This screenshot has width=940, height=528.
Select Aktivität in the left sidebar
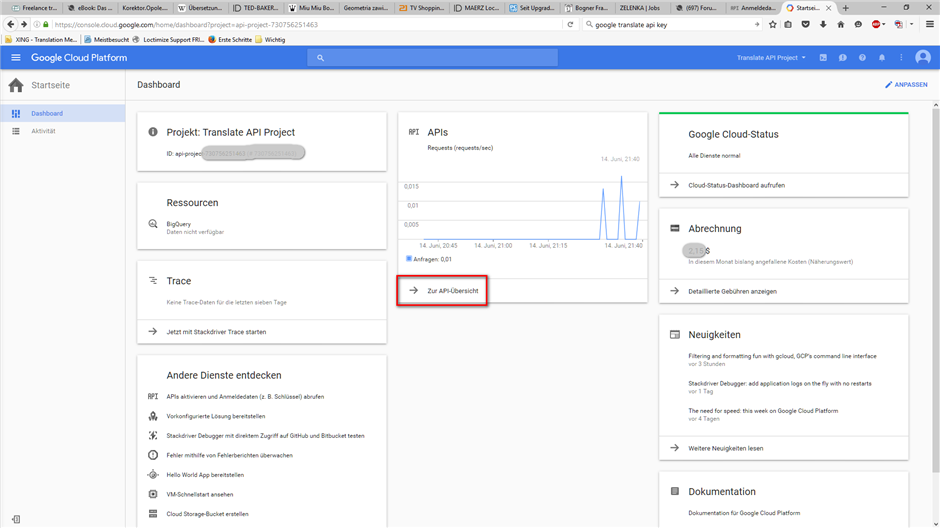click(x=62, y=131)
